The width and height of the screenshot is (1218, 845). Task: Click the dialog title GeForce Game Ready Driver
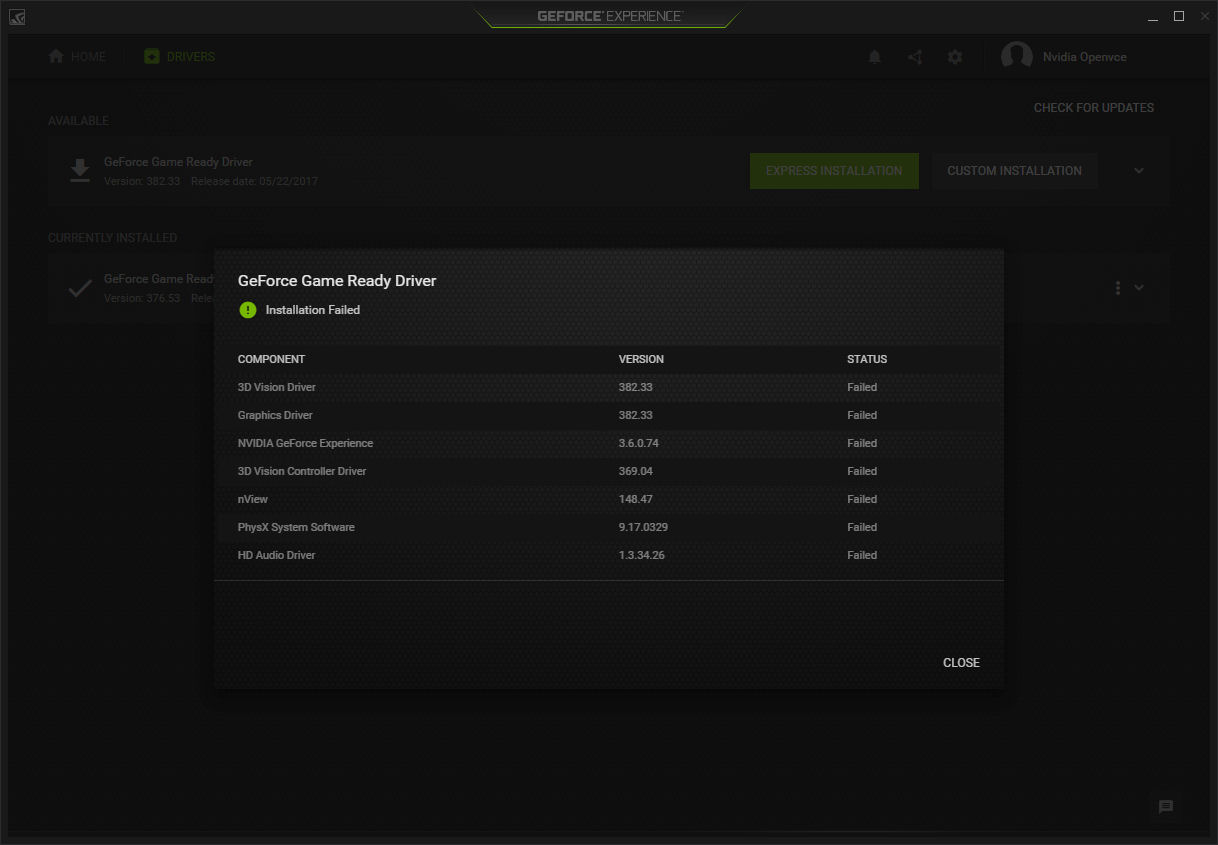337,281
